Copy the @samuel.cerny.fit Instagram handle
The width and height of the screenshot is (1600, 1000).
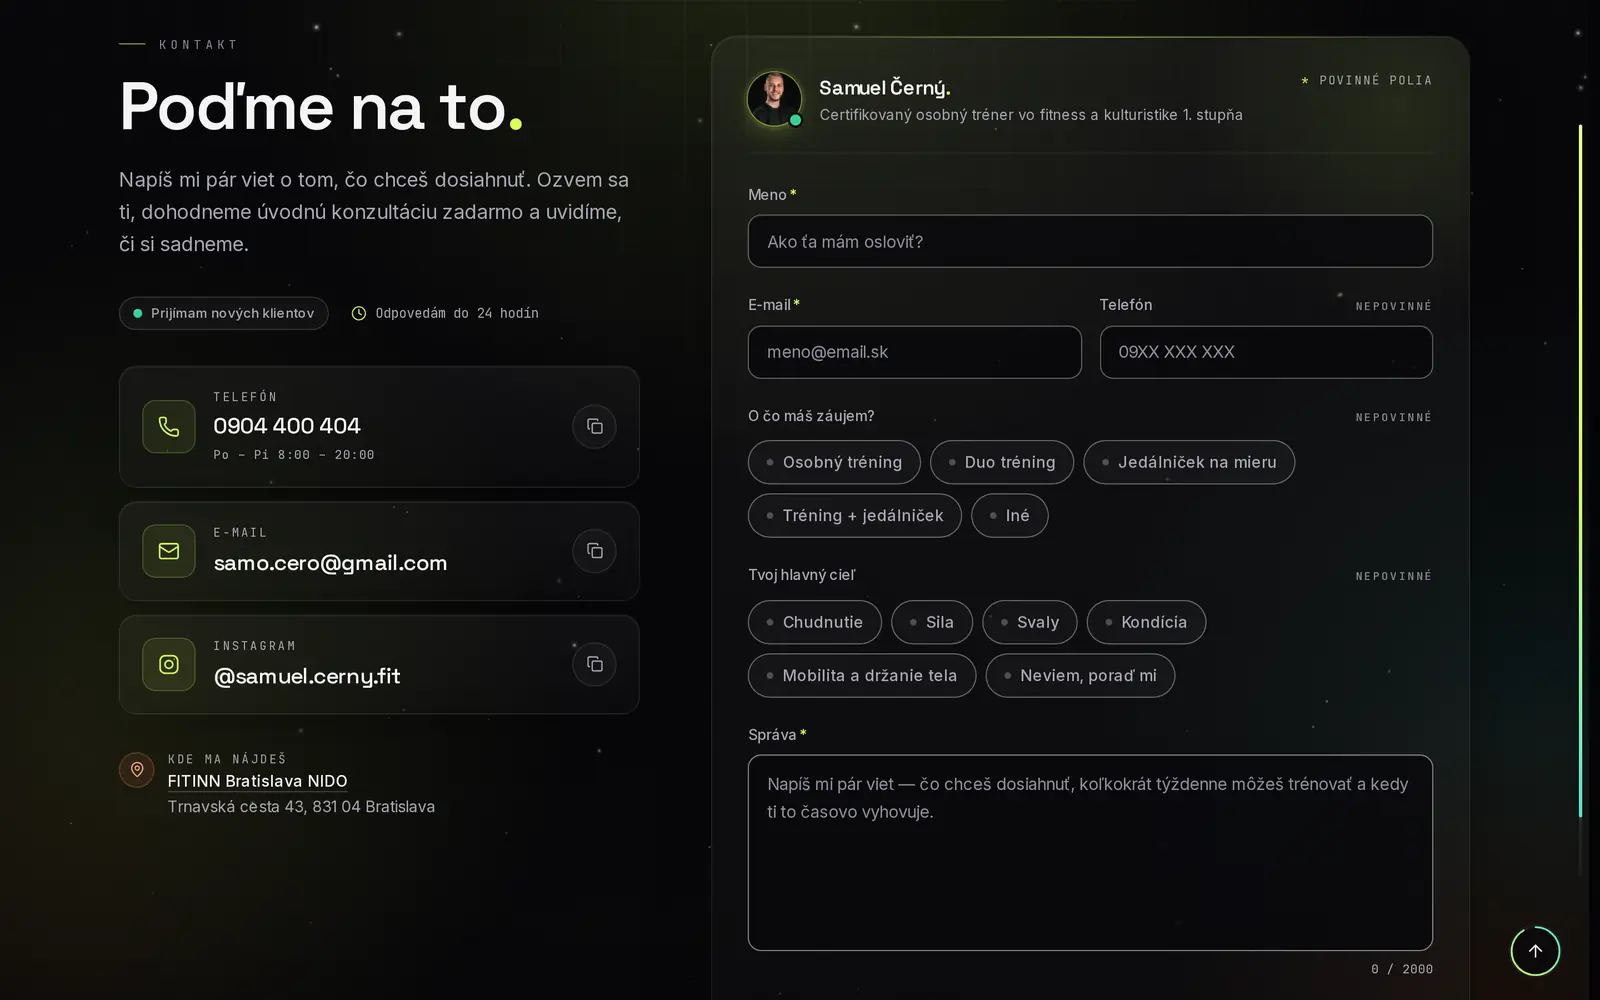tap(594, 664)
